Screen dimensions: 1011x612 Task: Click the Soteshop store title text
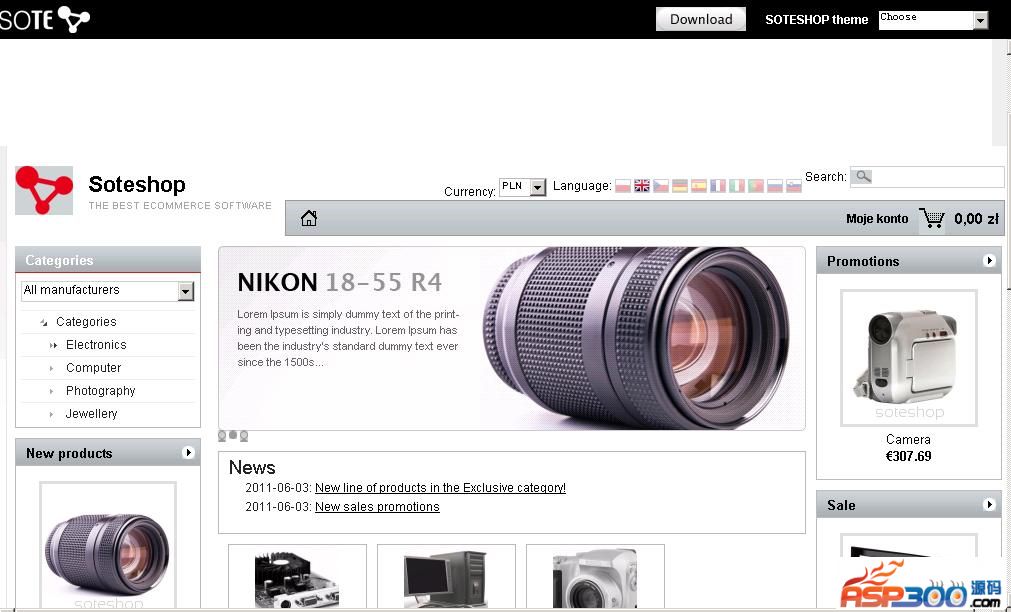137,184
